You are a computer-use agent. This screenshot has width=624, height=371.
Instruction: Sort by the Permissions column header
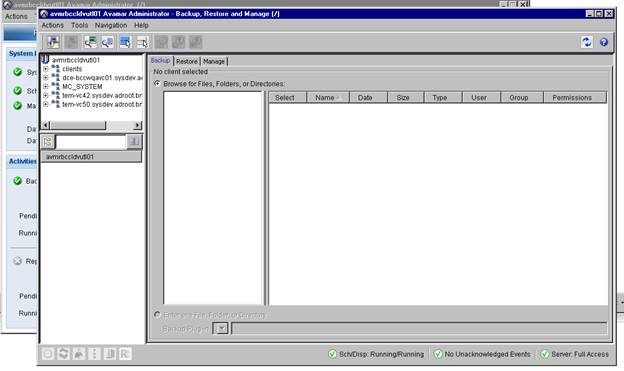click(575, 98)
